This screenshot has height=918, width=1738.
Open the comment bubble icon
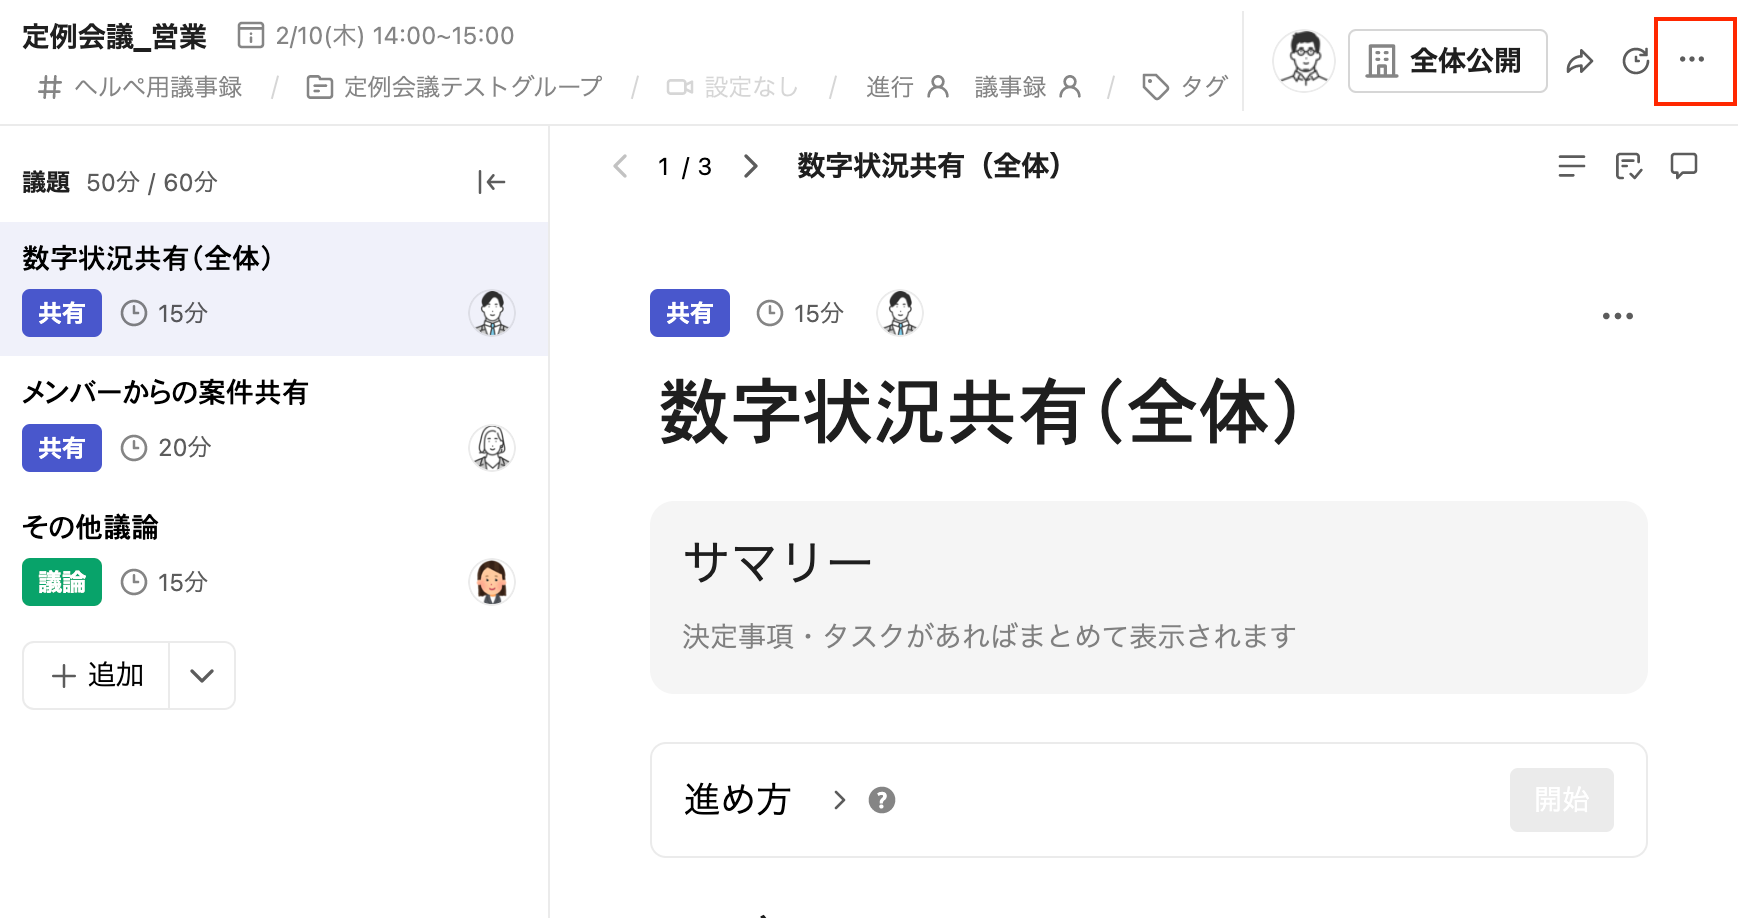coord(1684,165)
